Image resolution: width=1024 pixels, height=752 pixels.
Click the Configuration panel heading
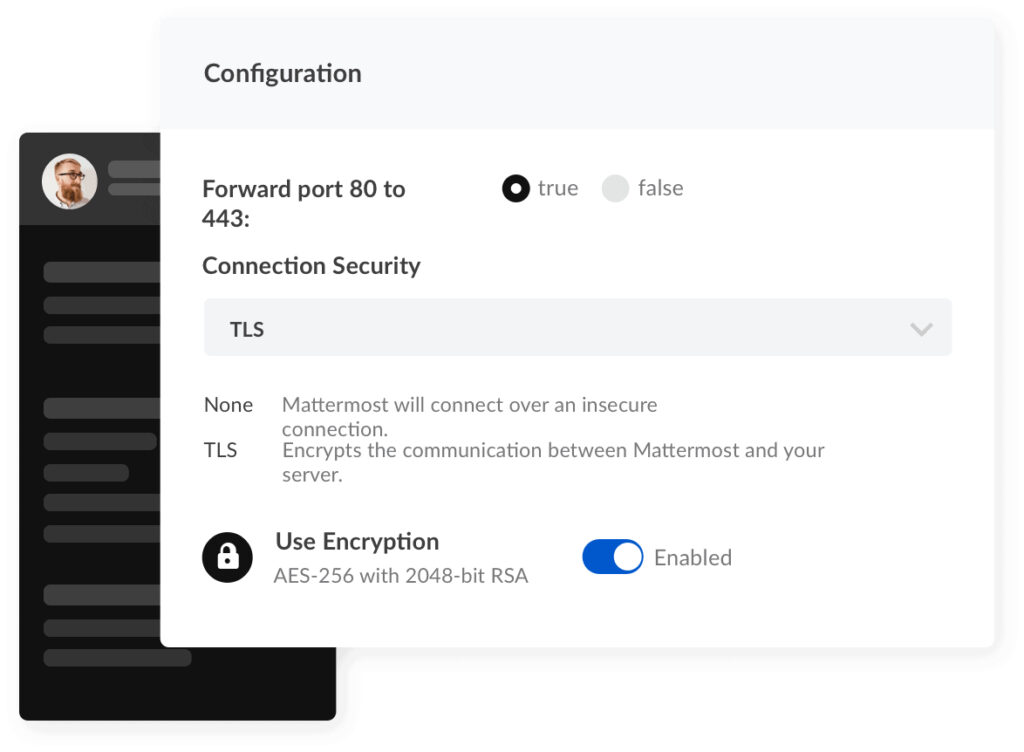[283, 74]
